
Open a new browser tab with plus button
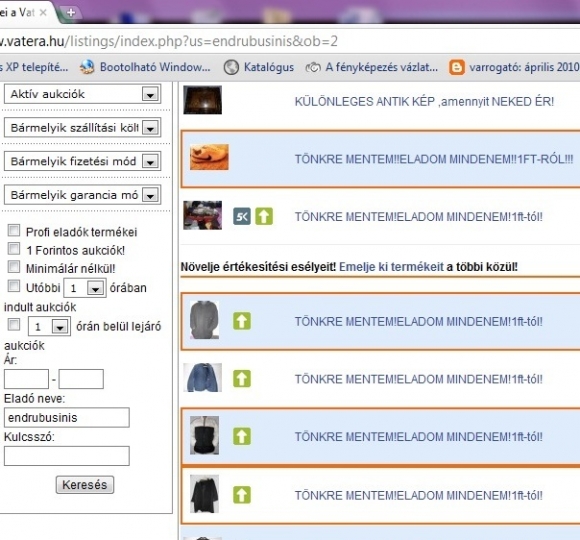coord(70,13)
